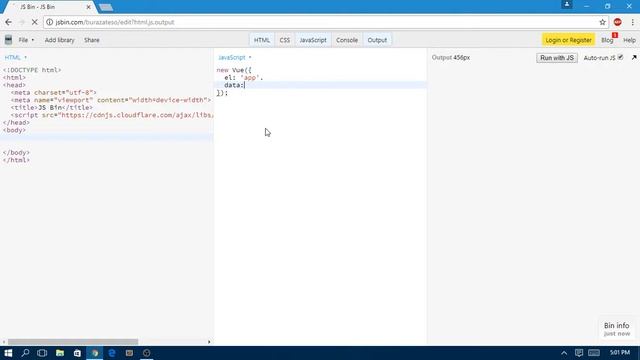Image resolution: width=640 pixels, height=360 pixels.
Task: Open the touch keyboard icon
Action: click(x=594, y=353)
